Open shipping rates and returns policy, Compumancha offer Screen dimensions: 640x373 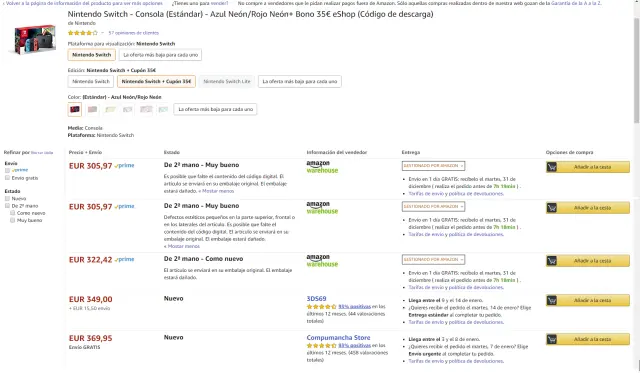[x=456, y=361]
